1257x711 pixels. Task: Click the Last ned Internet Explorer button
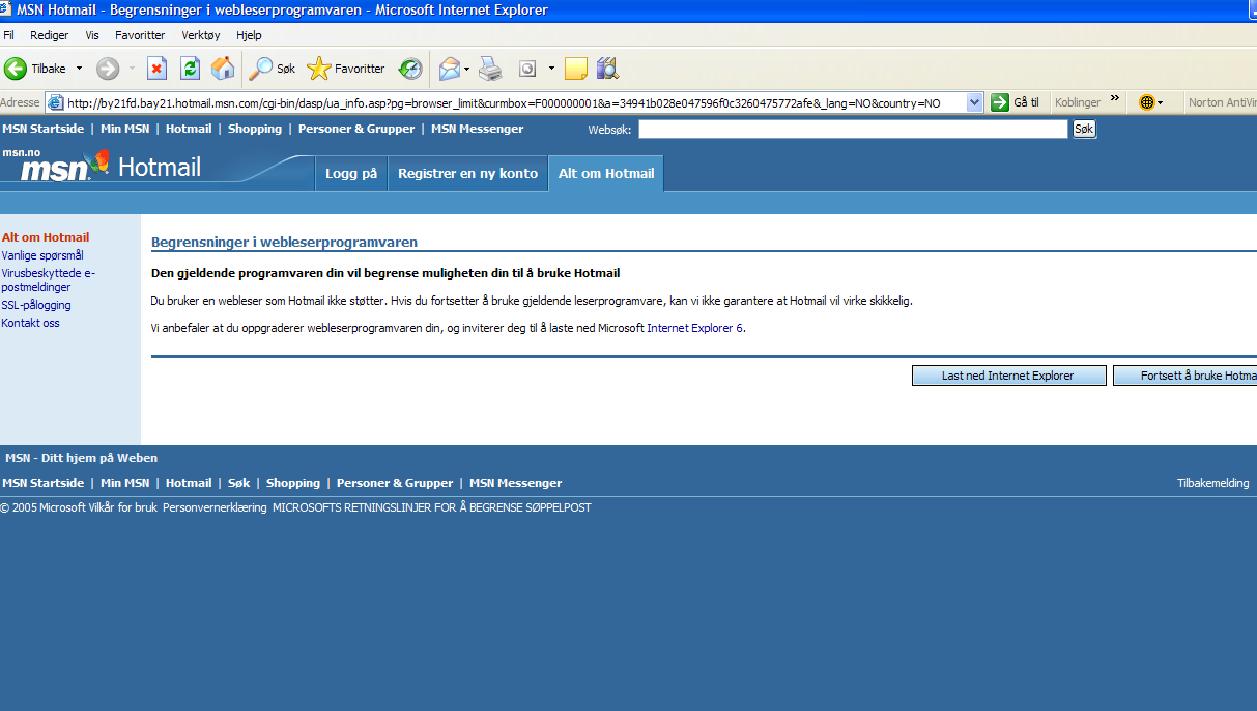click(1009, 376)
